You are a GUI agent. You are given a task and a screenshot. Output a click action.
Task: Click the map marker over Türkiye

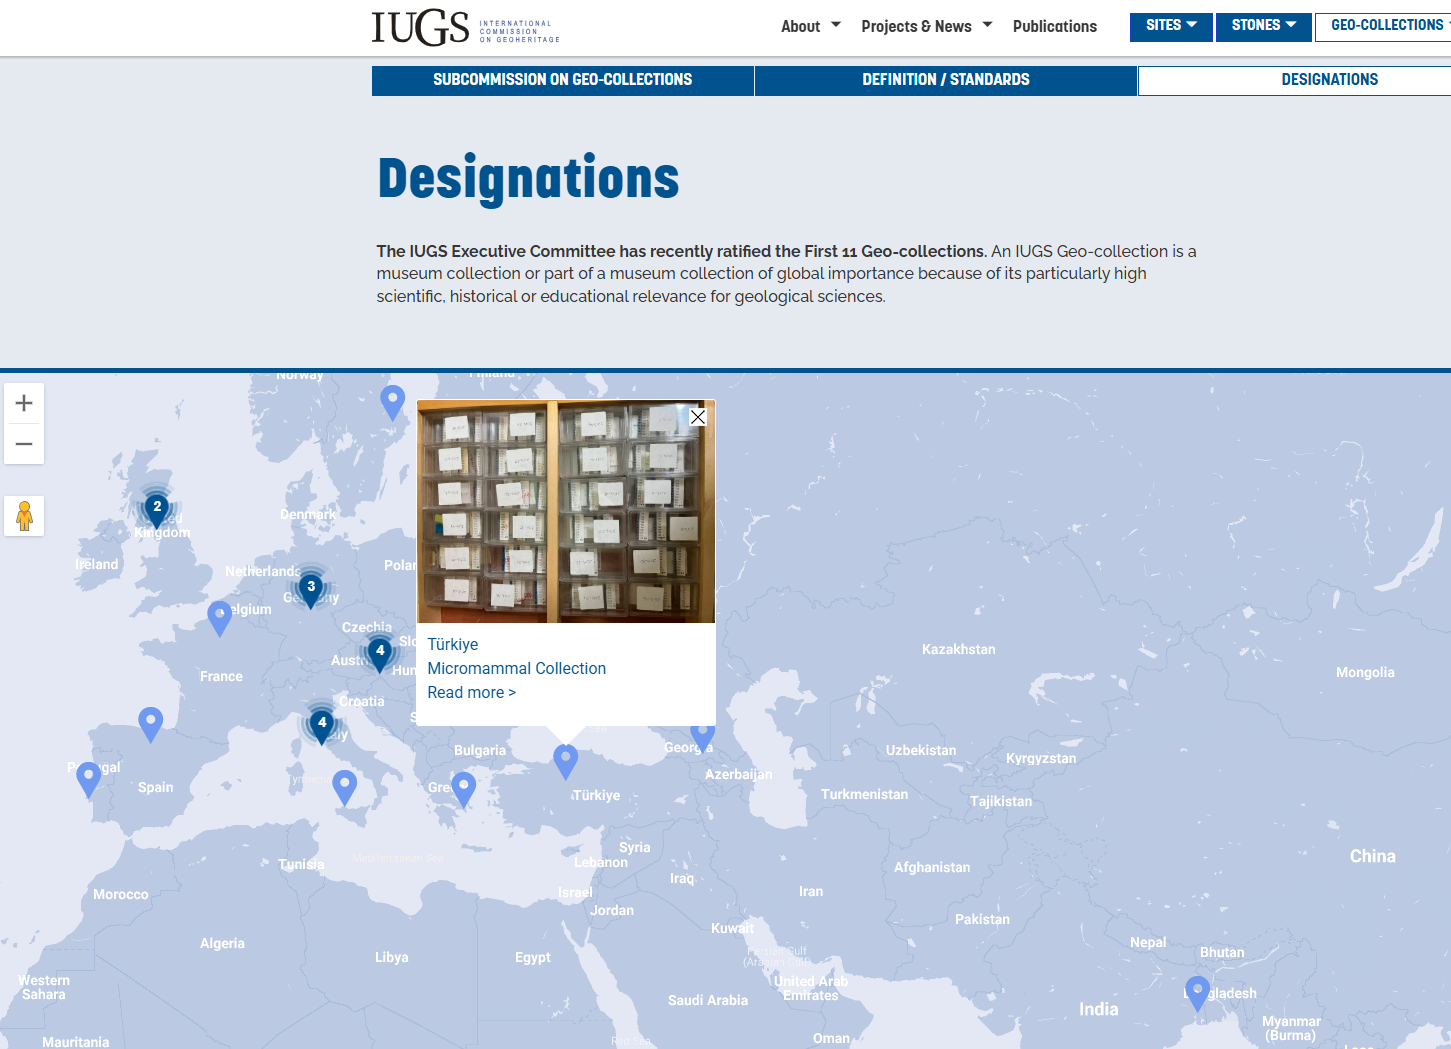[565, 760]
